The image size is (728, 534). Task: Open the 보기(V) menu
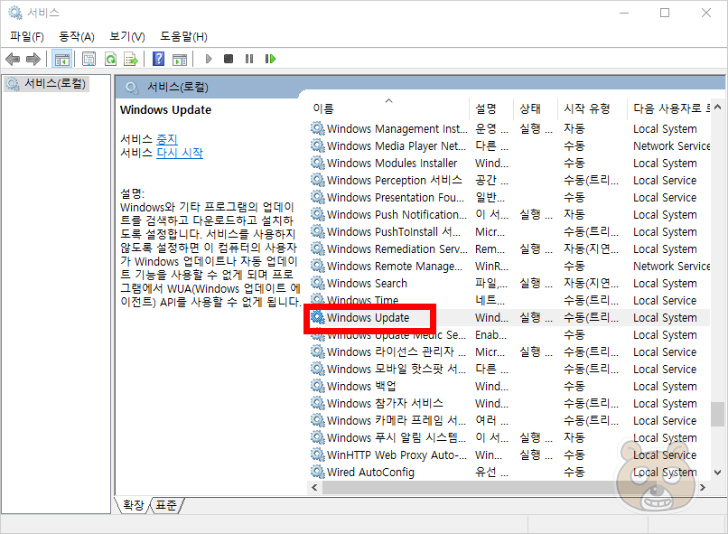(127, 37)
